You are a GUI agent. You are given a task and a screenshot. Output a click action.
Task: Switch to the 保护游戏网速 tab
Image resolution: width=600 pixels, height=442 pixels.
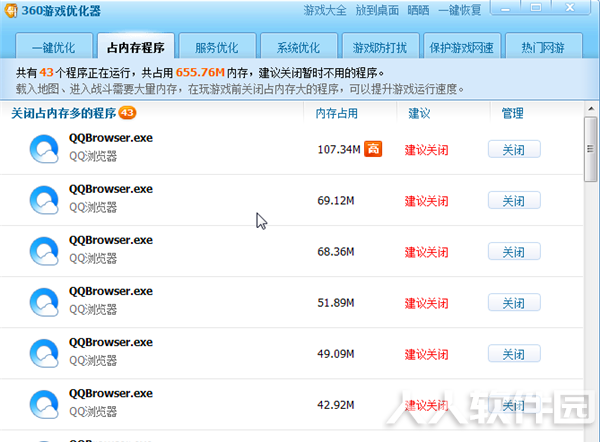click(x=461, y=46)
